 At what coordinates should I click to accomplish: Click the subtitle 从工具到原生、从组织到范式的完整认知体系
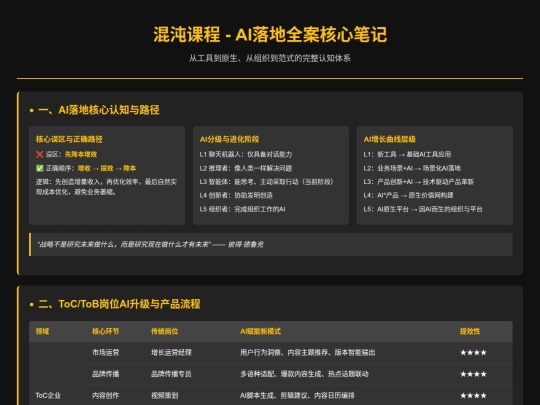click(x=270, y=58)
